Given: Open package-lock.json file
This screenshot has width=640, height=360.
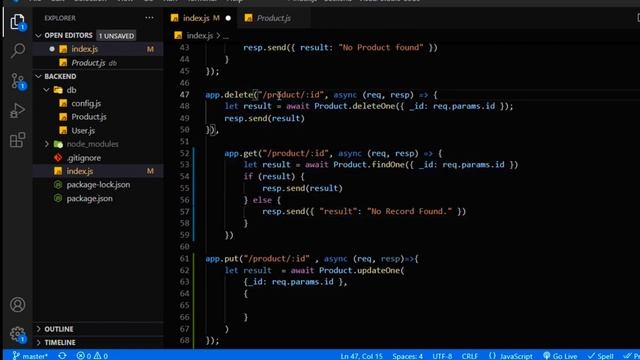Looking at the screenshot, I should pyautogui.click(x=98, y=184).
